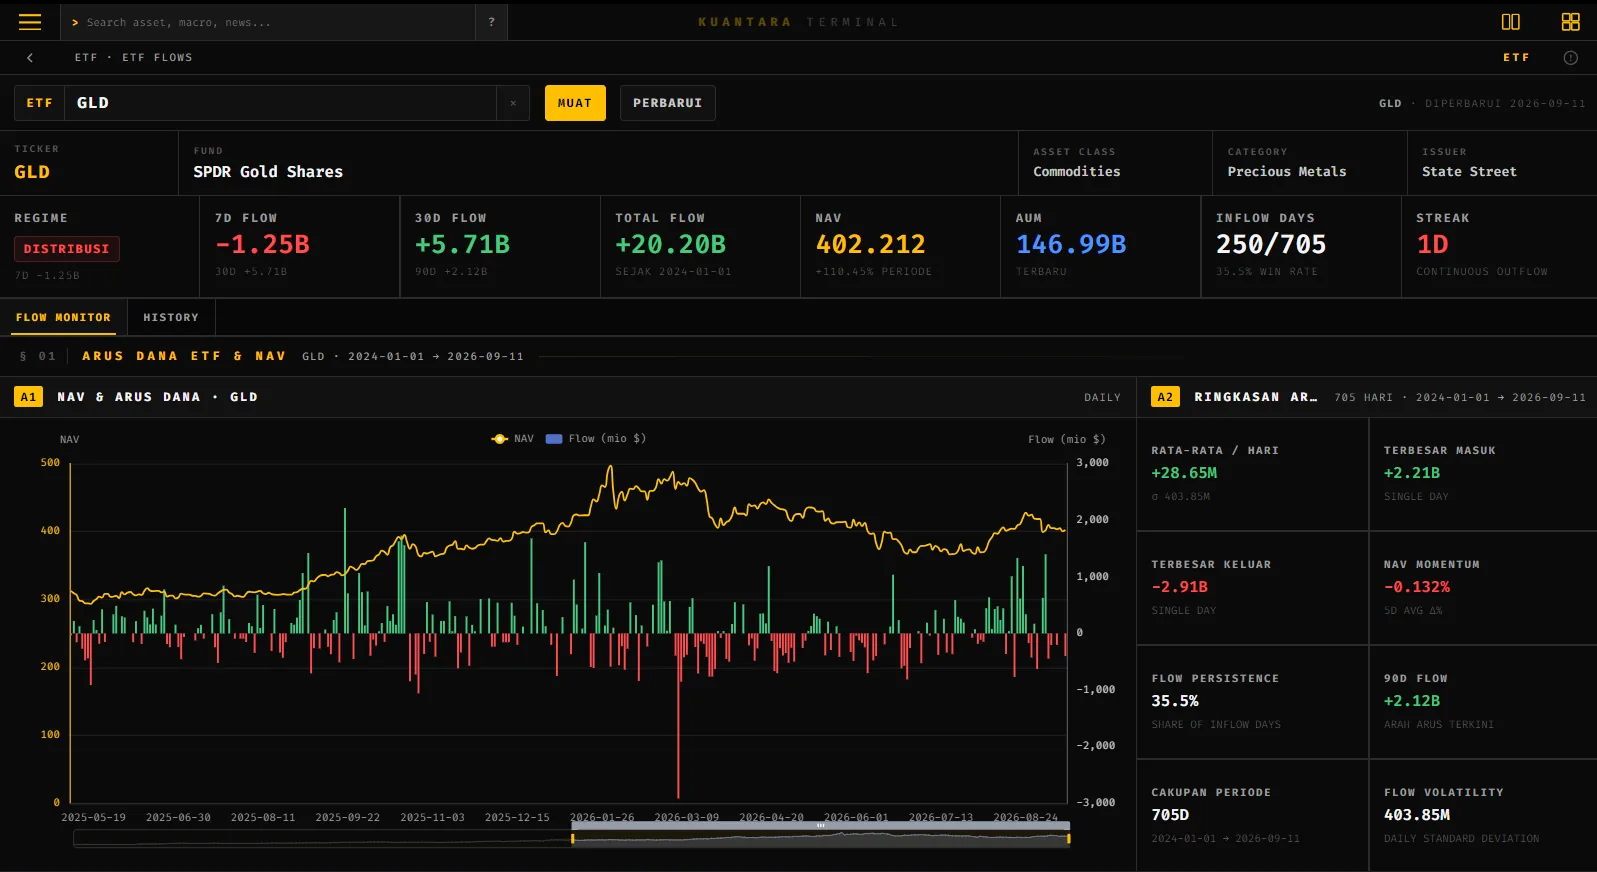Click the PERBARUI refresh button

(x=667, y=103)
